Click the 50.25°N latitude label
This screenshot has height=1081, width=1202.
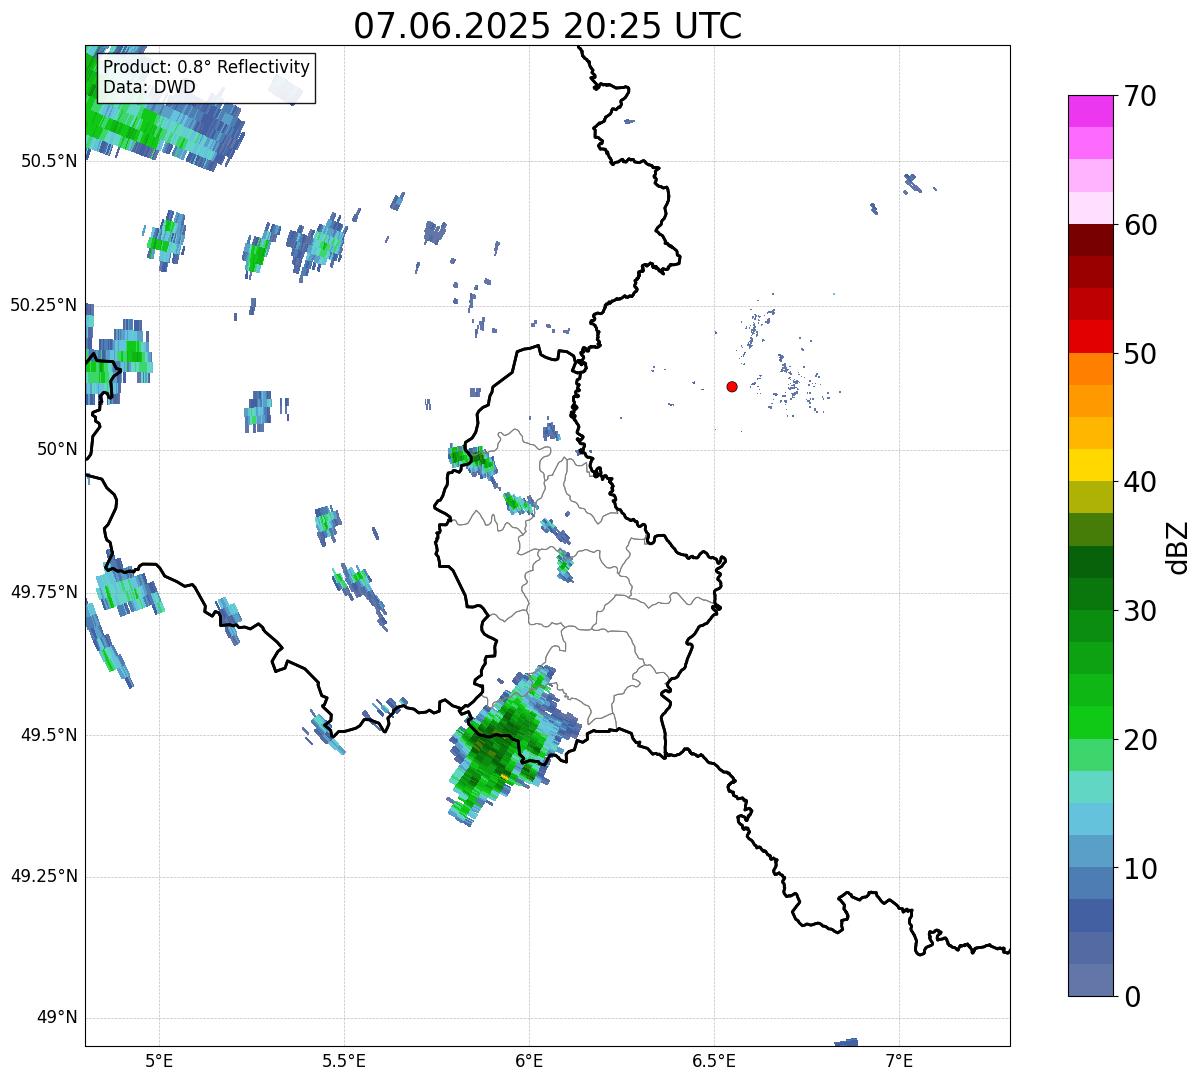(44, 305)
